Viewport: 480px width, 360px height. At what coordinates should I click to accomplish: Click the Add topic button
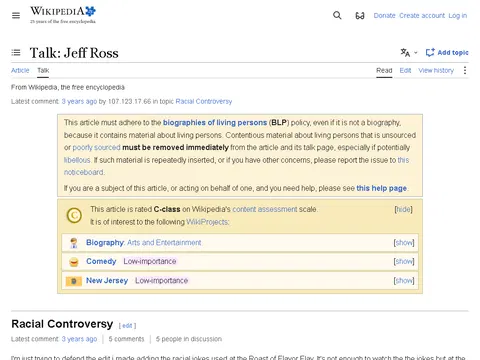[x=447, y=53]
